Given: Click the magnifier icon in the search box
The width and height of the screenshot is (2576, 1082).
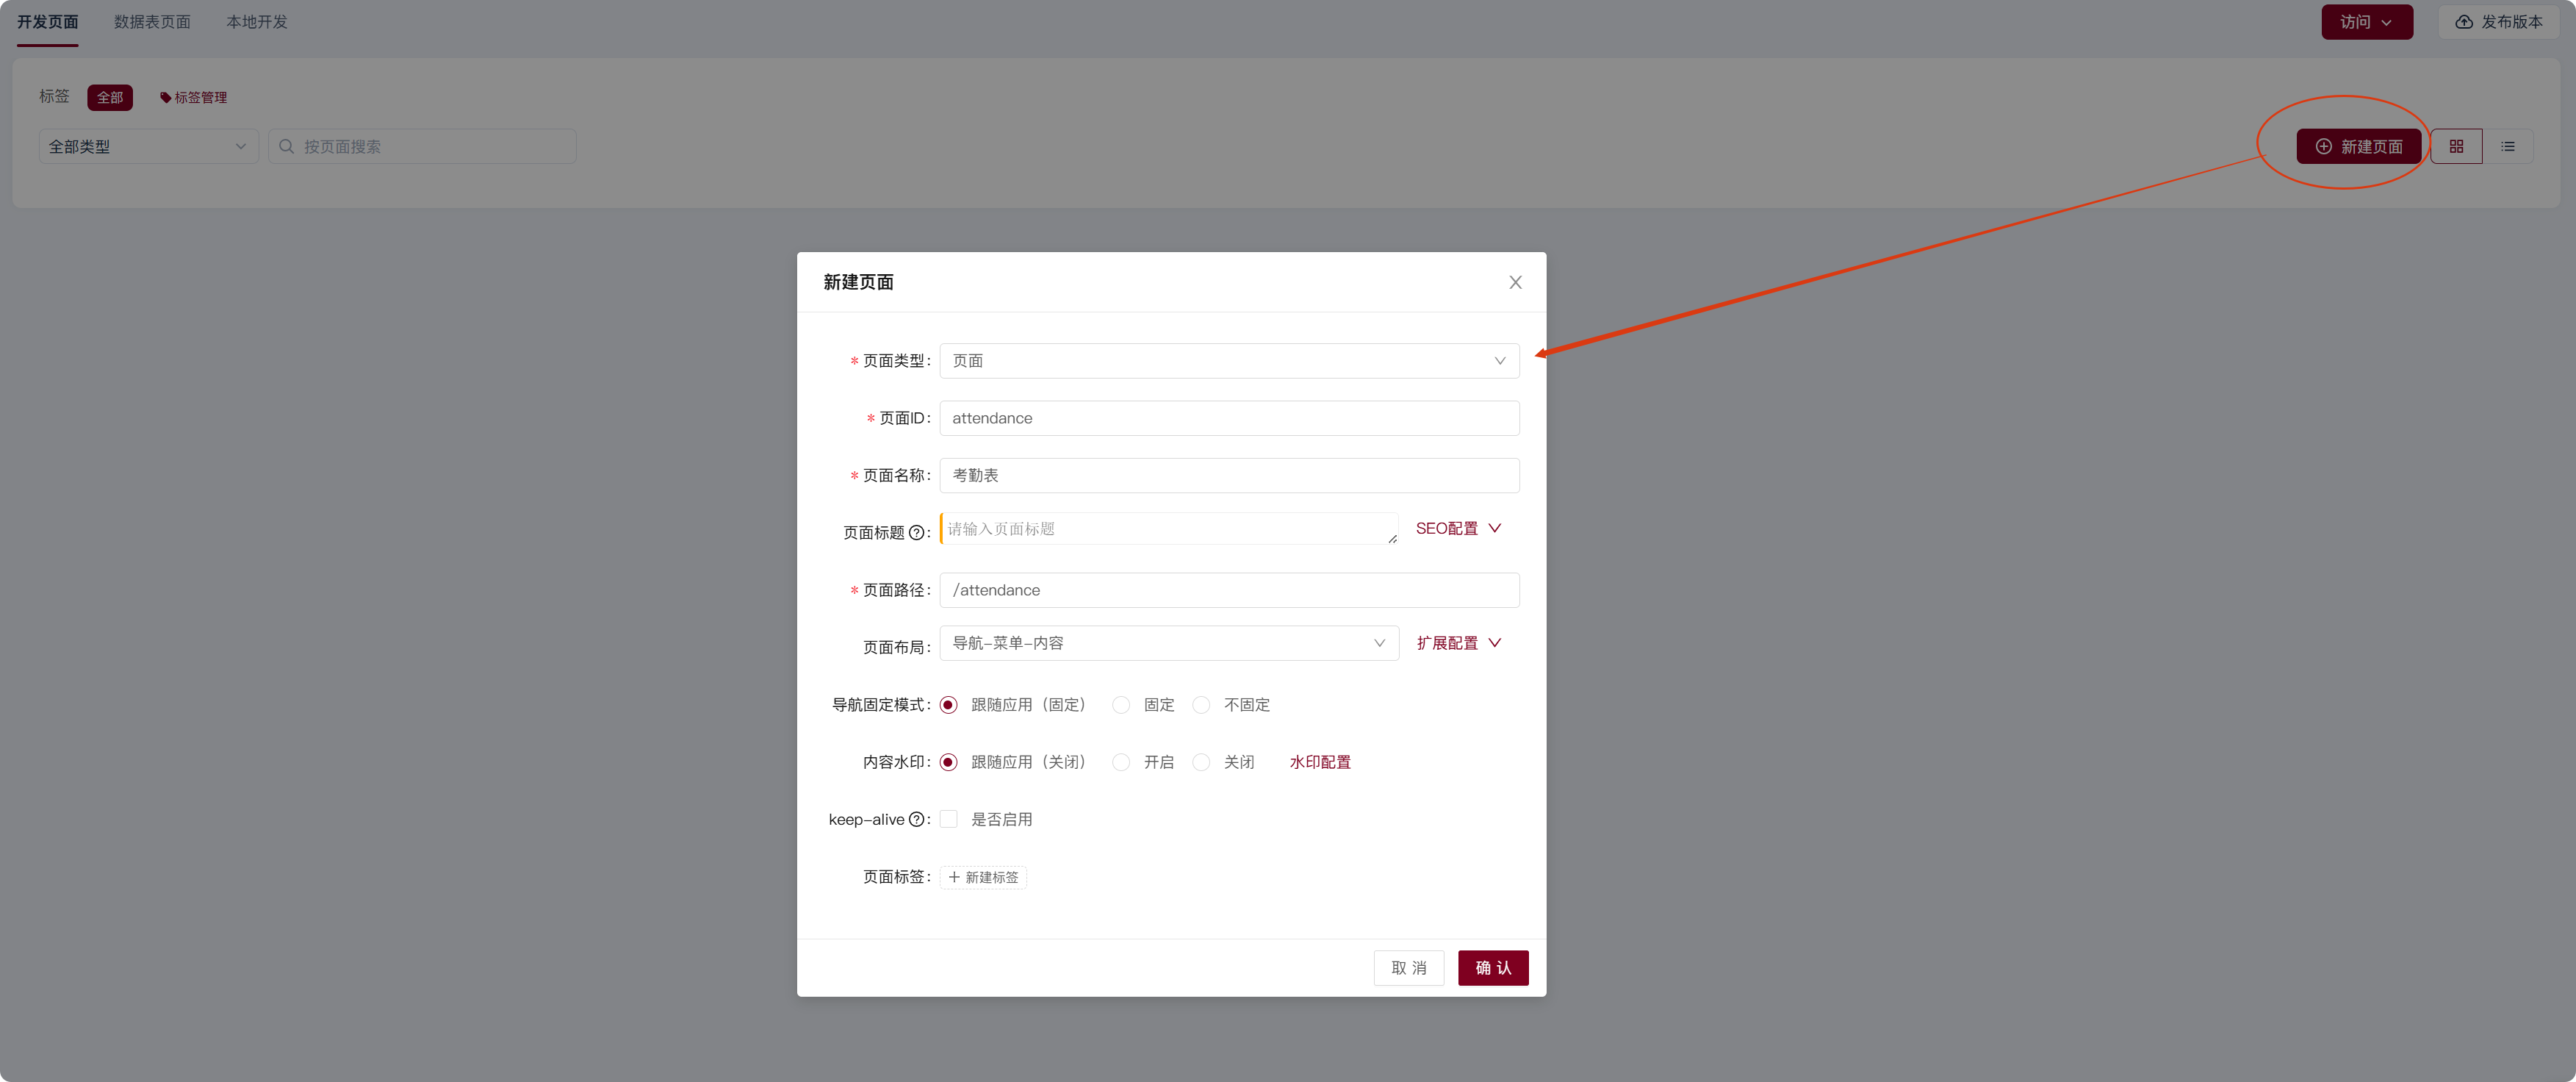Looking at the screenshot, I should [287, 146].
